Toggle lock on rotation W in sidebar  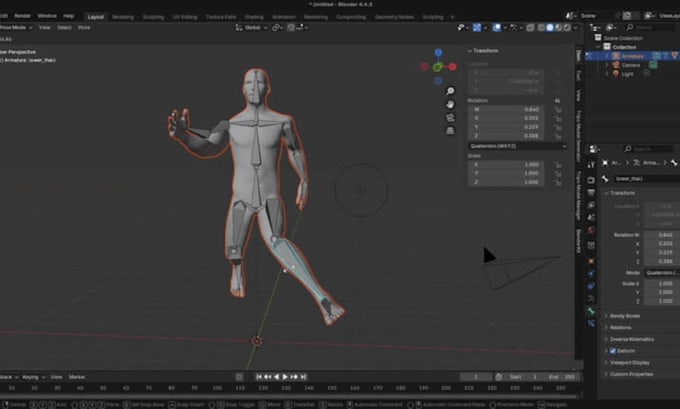pos(558,109)
